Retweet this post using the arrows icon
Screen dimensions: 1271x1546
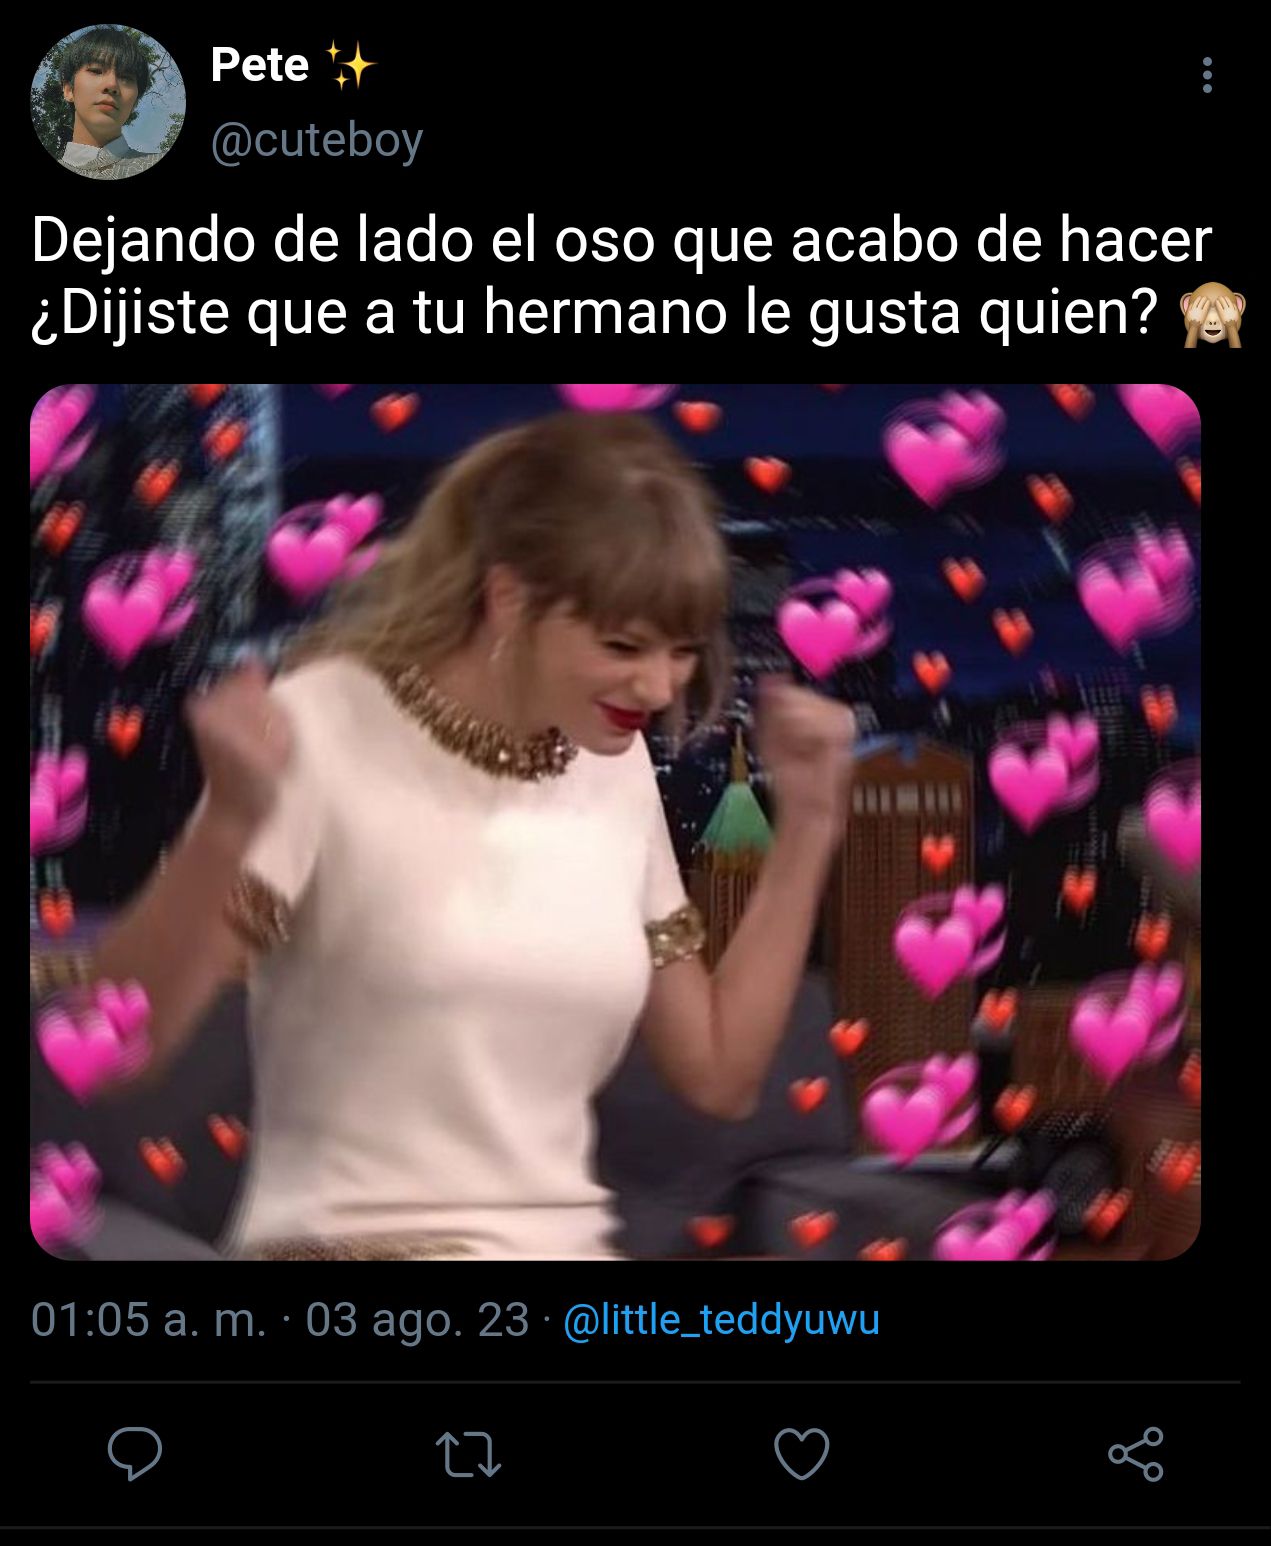pyautogui.click(x=469, y=1455)
